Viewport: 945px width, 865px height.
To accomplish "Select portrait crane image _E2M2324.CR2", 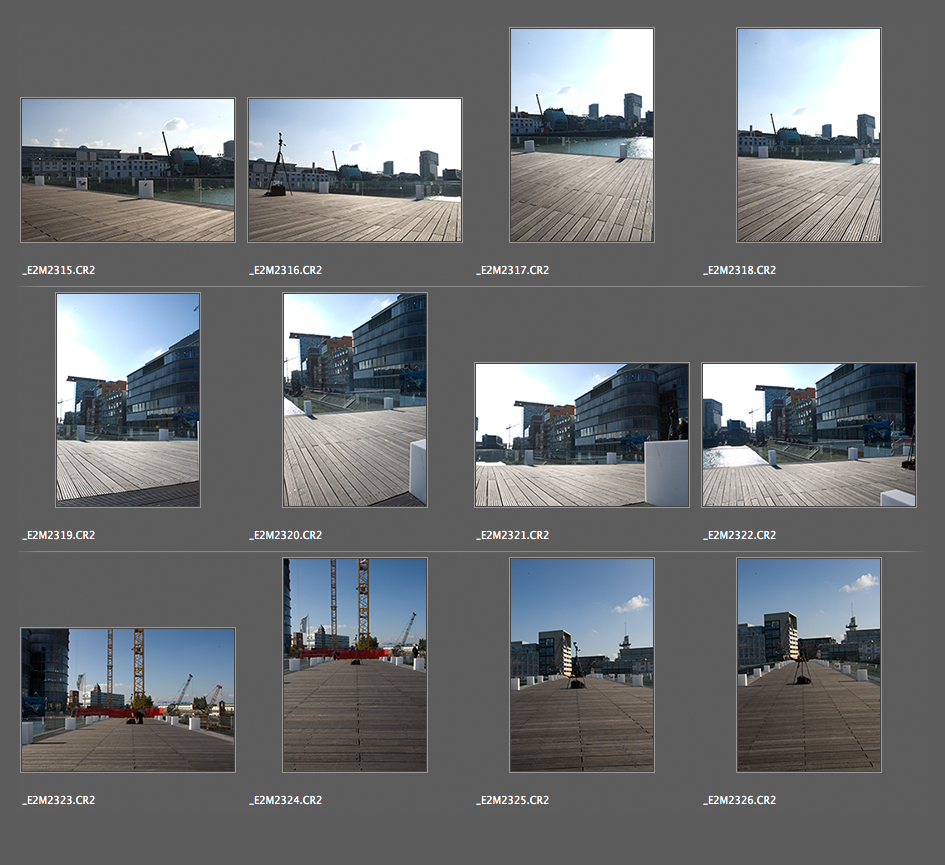I will [x=355, y=665].
